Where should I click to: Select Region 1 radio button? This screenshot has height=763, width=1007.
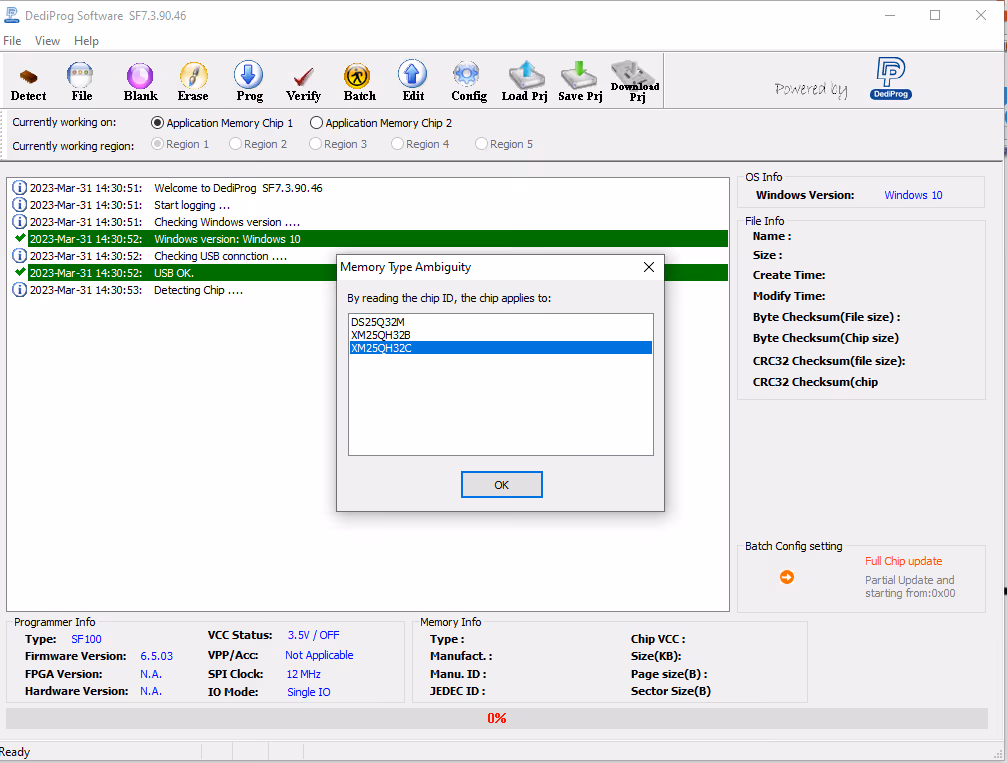coord(180,144)
